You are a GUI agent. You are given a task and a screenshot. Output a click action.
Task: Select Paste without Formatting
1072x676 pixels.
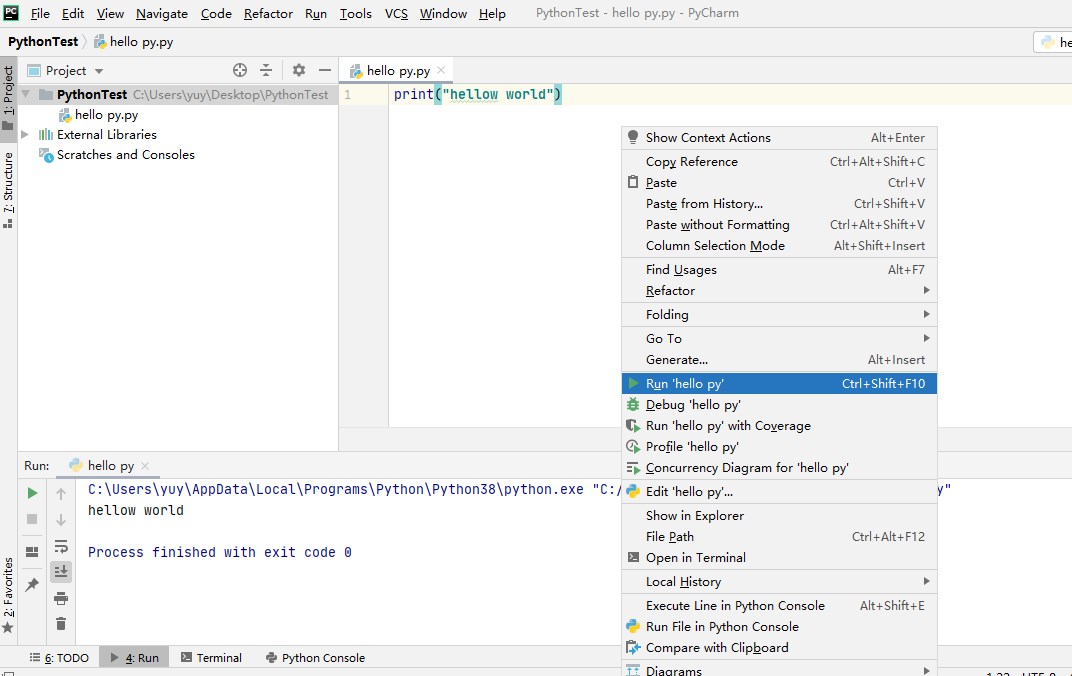[x=779, y=224]
